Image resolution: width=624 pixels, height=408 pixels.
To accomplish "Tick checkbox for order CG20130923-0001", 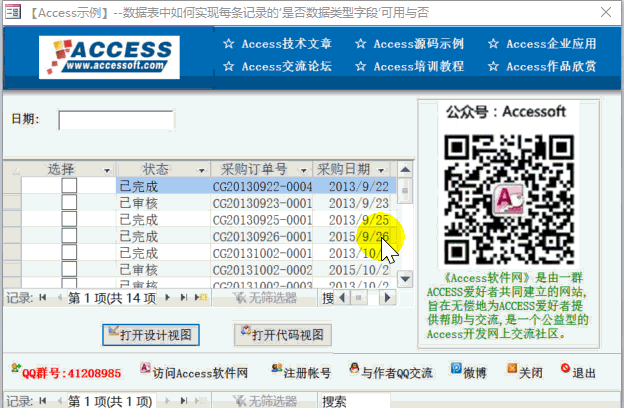I will [69, 203].
